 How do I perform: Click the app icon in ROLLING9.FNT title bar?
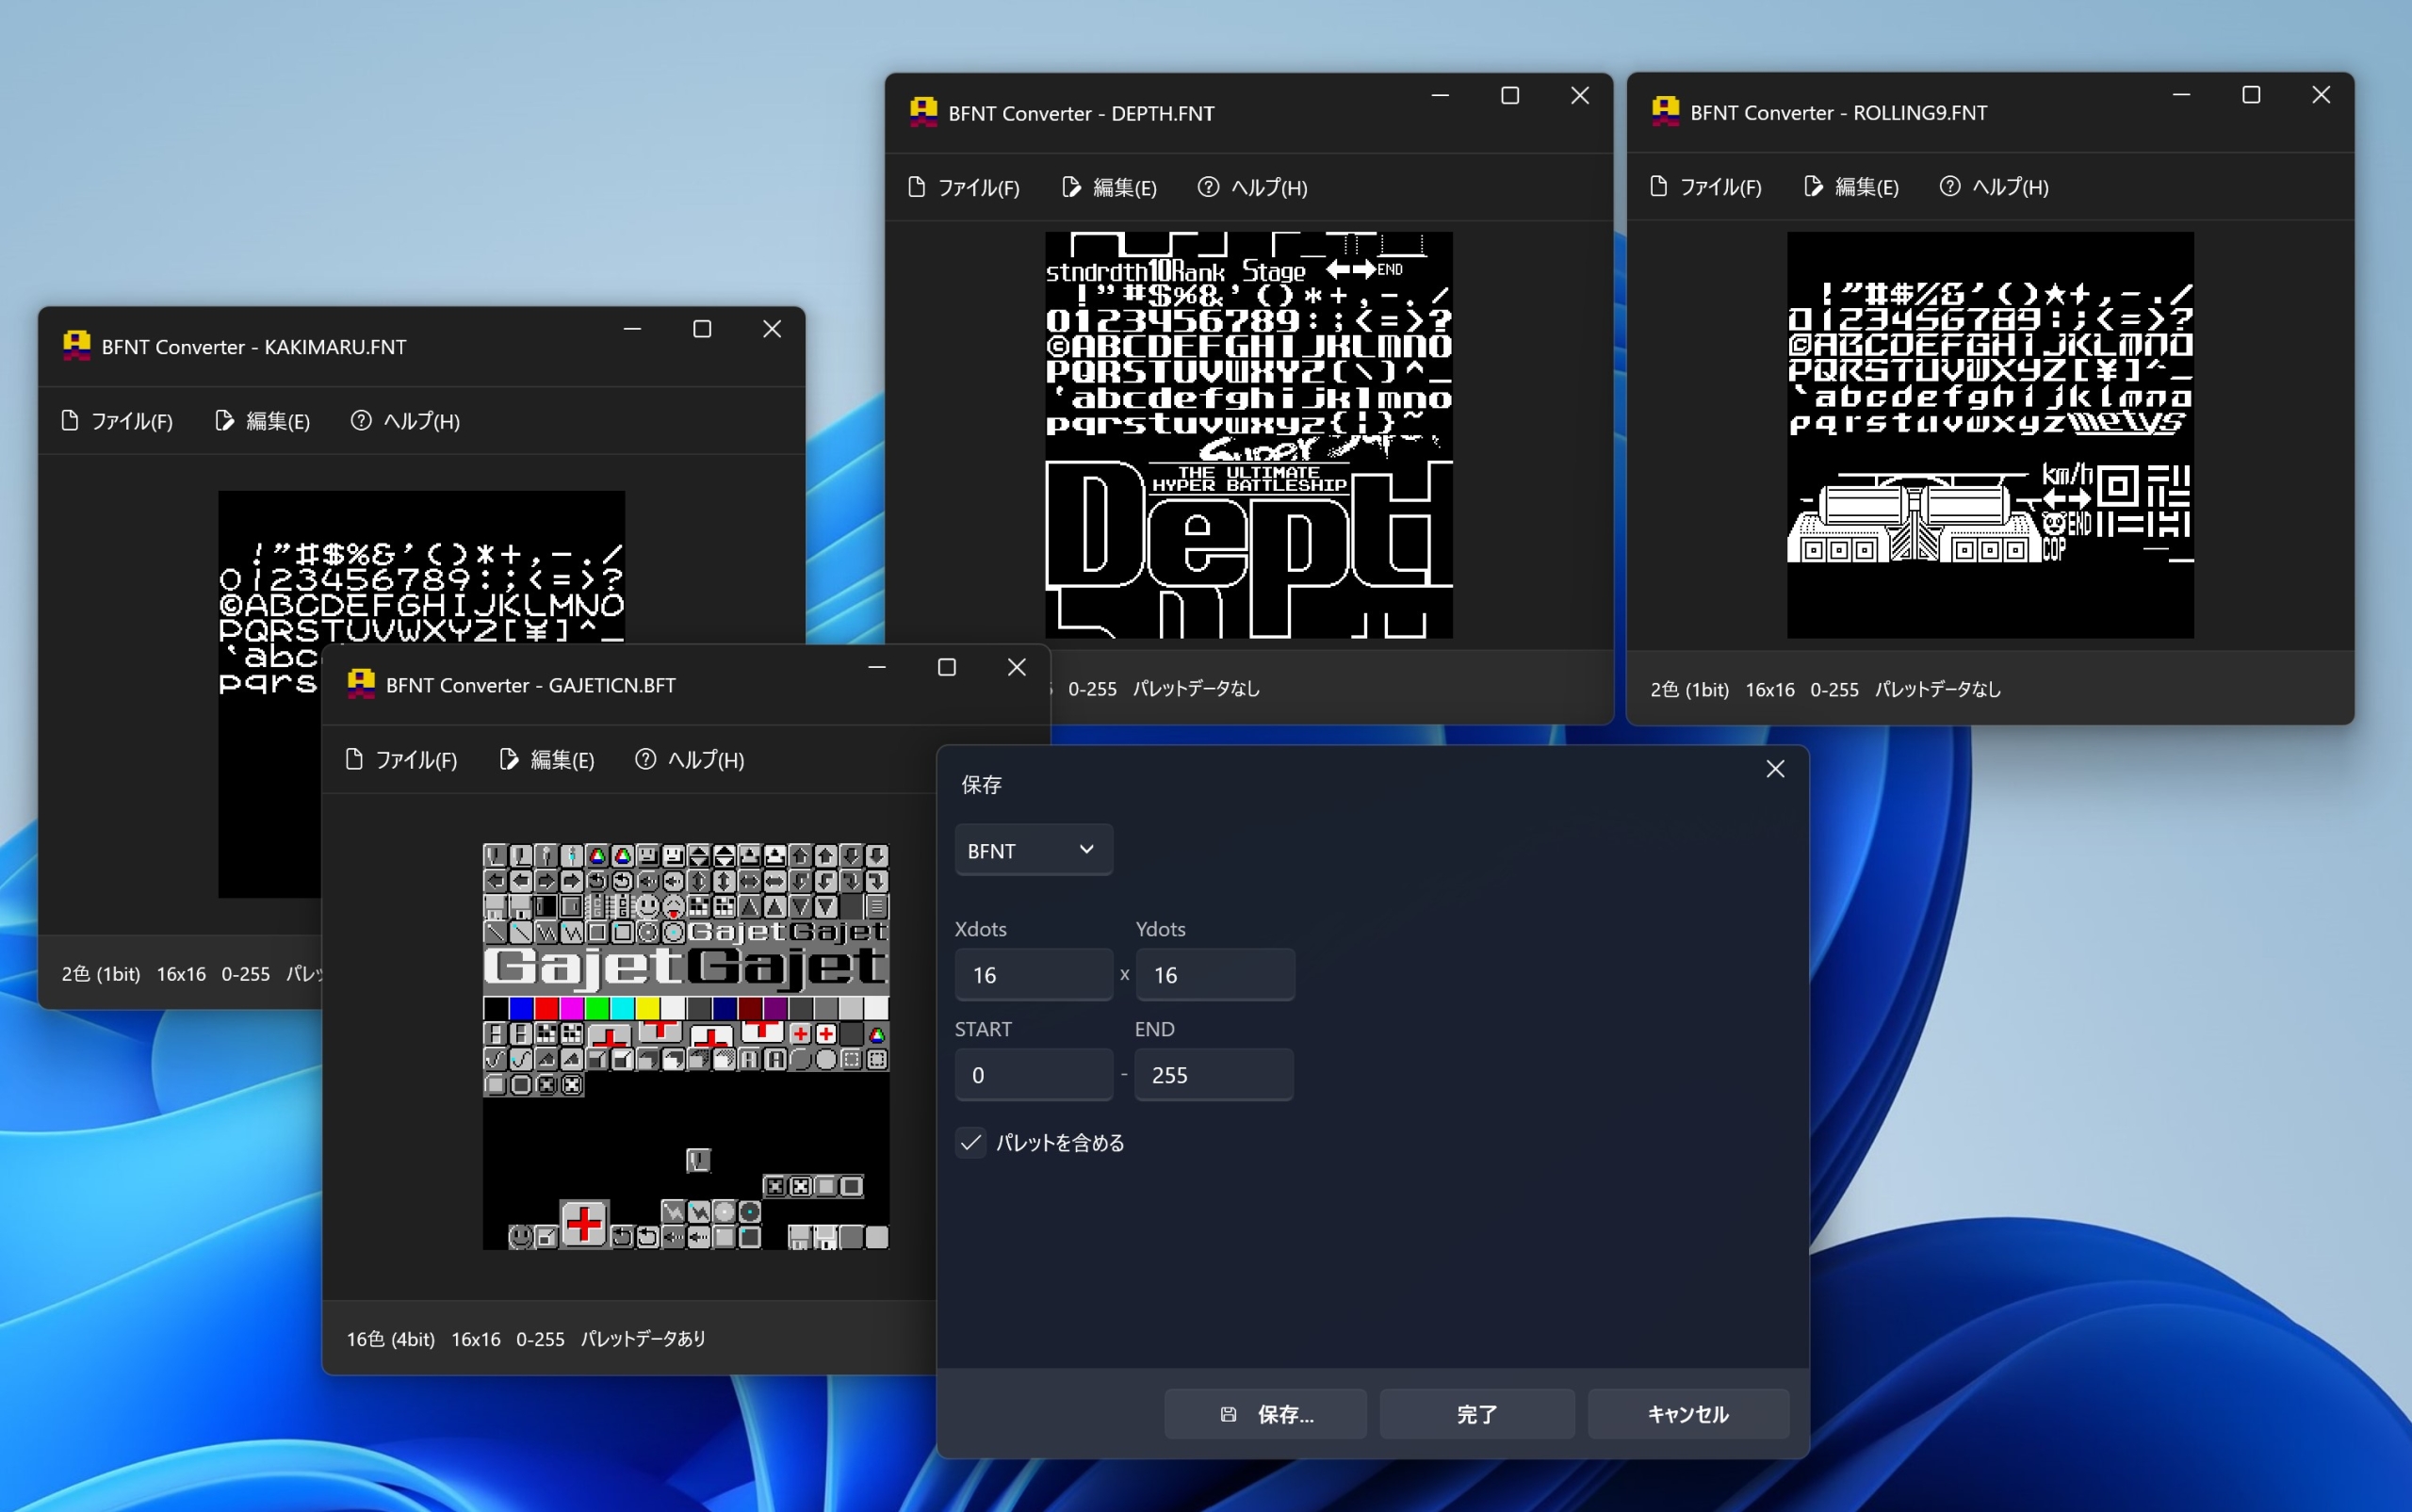1665,111
